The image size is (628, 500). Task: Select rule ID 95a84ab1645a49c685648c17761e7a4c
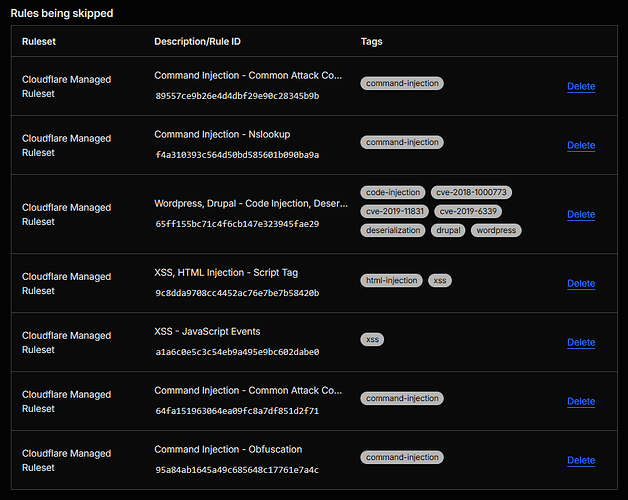[x=237, y=470]
